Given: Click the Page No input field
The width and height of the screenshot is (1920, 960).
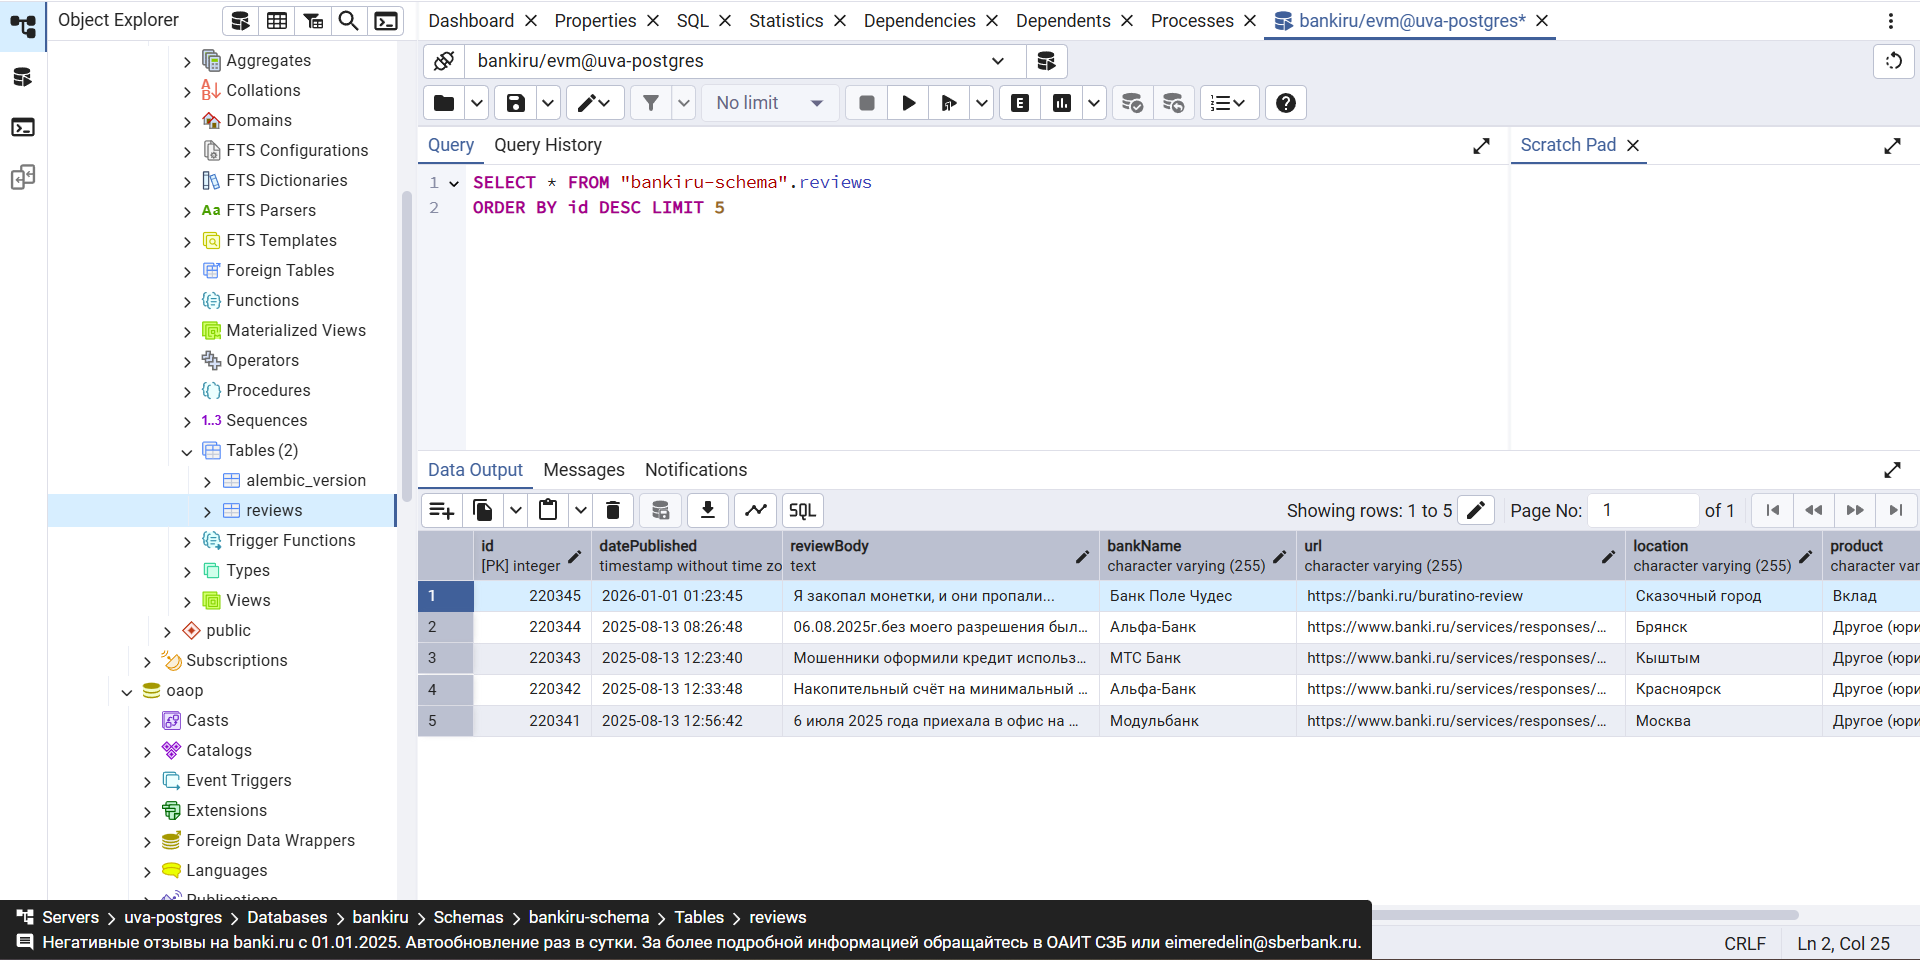Looking at the screenshot, I should (x=1643, y=510).
